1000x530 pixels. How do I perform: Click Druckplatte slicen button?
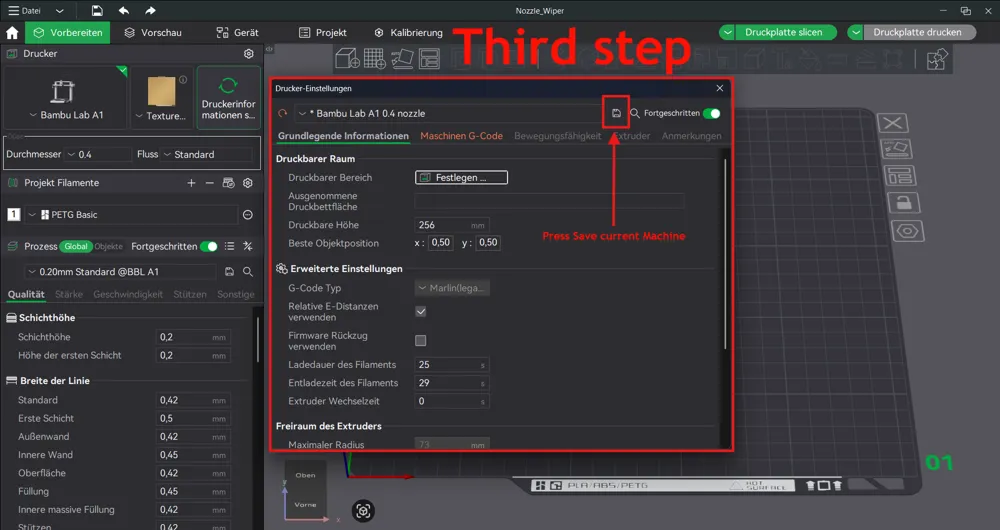(x=783, y=32)
